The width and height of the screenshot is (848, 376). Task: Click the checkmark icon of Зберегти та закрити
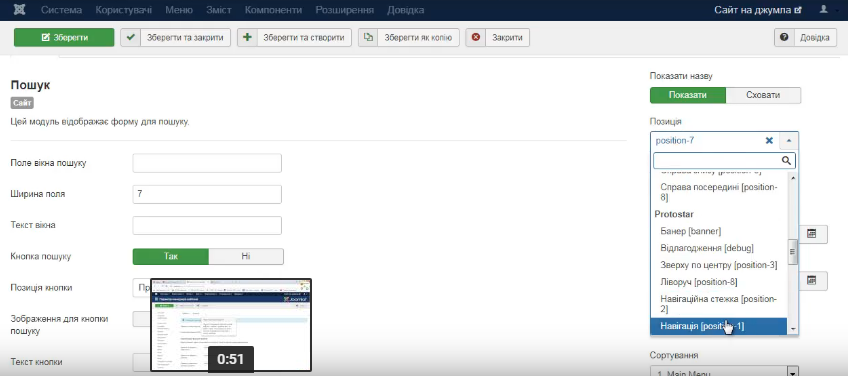[130, 37]
